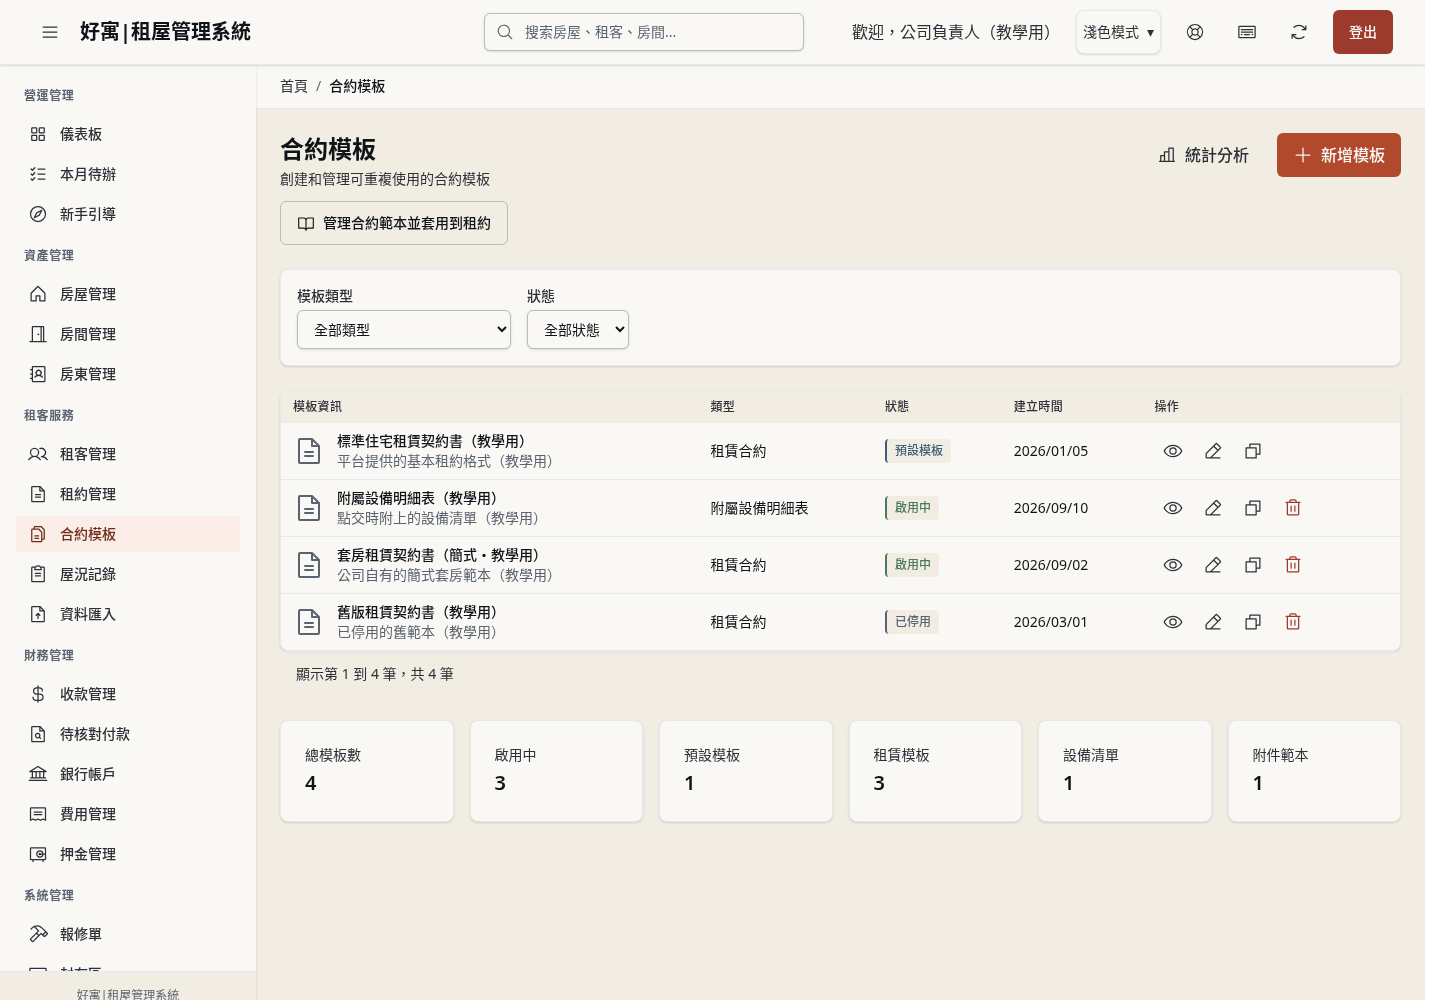The image size is (1440, 1000).
Task: Click the date 2026/09/10
Action: tap(1051, 508)
